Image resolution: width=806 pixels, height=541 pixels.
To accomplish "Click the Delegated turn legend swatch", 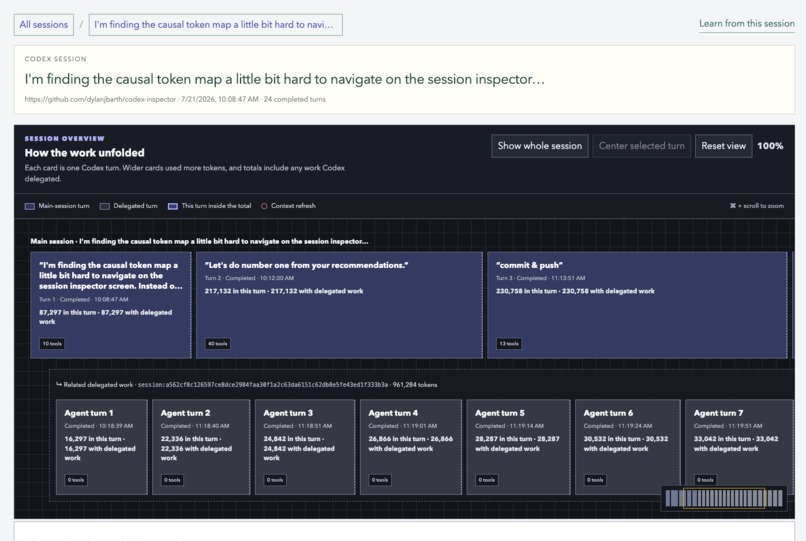I will point(105,206).
